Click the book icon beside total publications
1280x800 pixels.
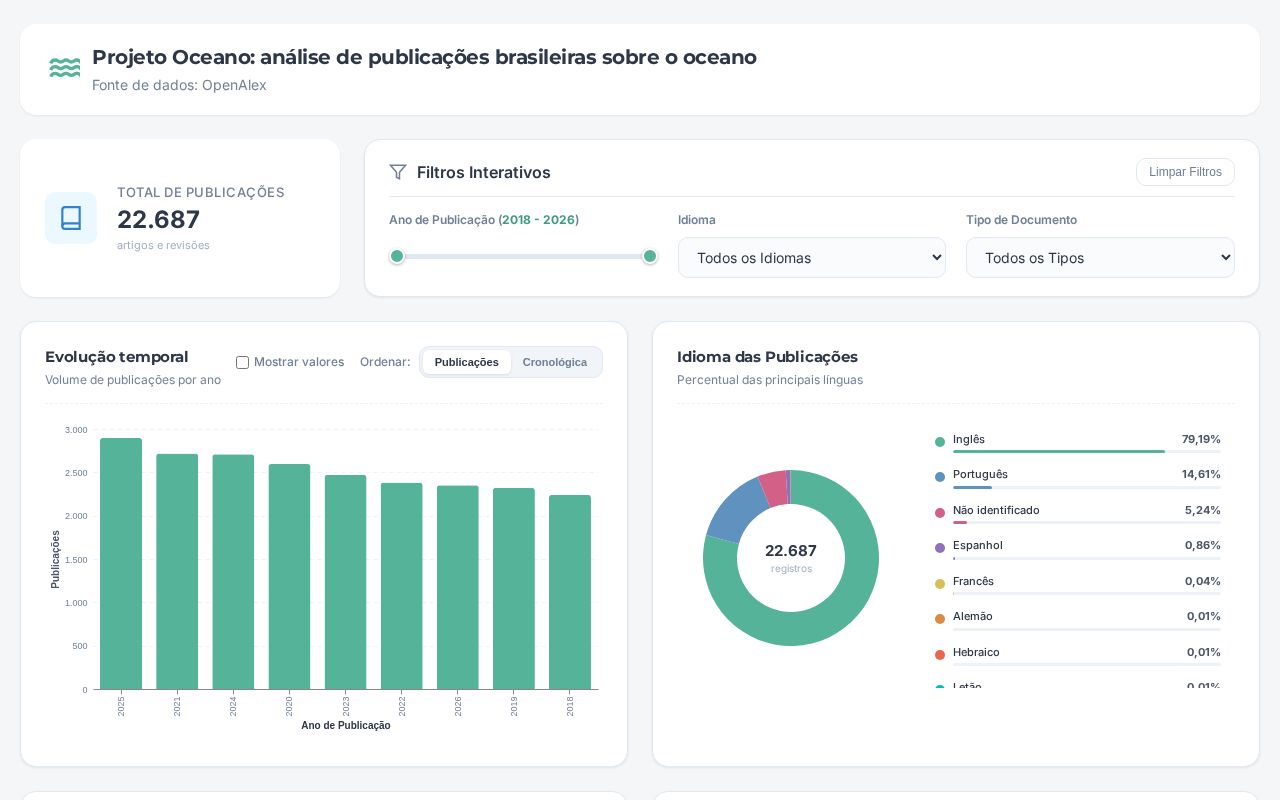tap(71, 218)
